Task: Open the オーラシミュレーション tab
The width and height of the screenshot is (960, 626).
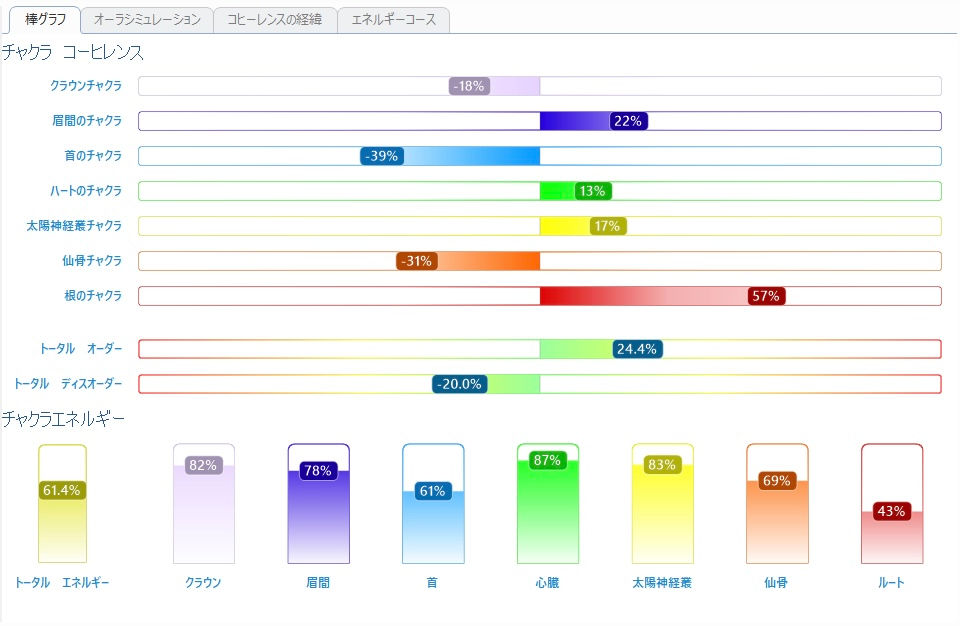Action: coord(147,20)
